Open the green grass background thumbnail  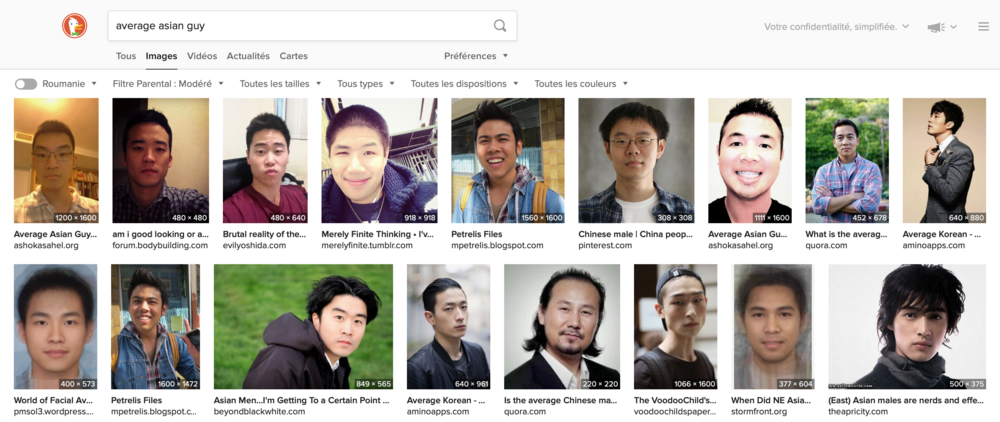coord(304,326)
